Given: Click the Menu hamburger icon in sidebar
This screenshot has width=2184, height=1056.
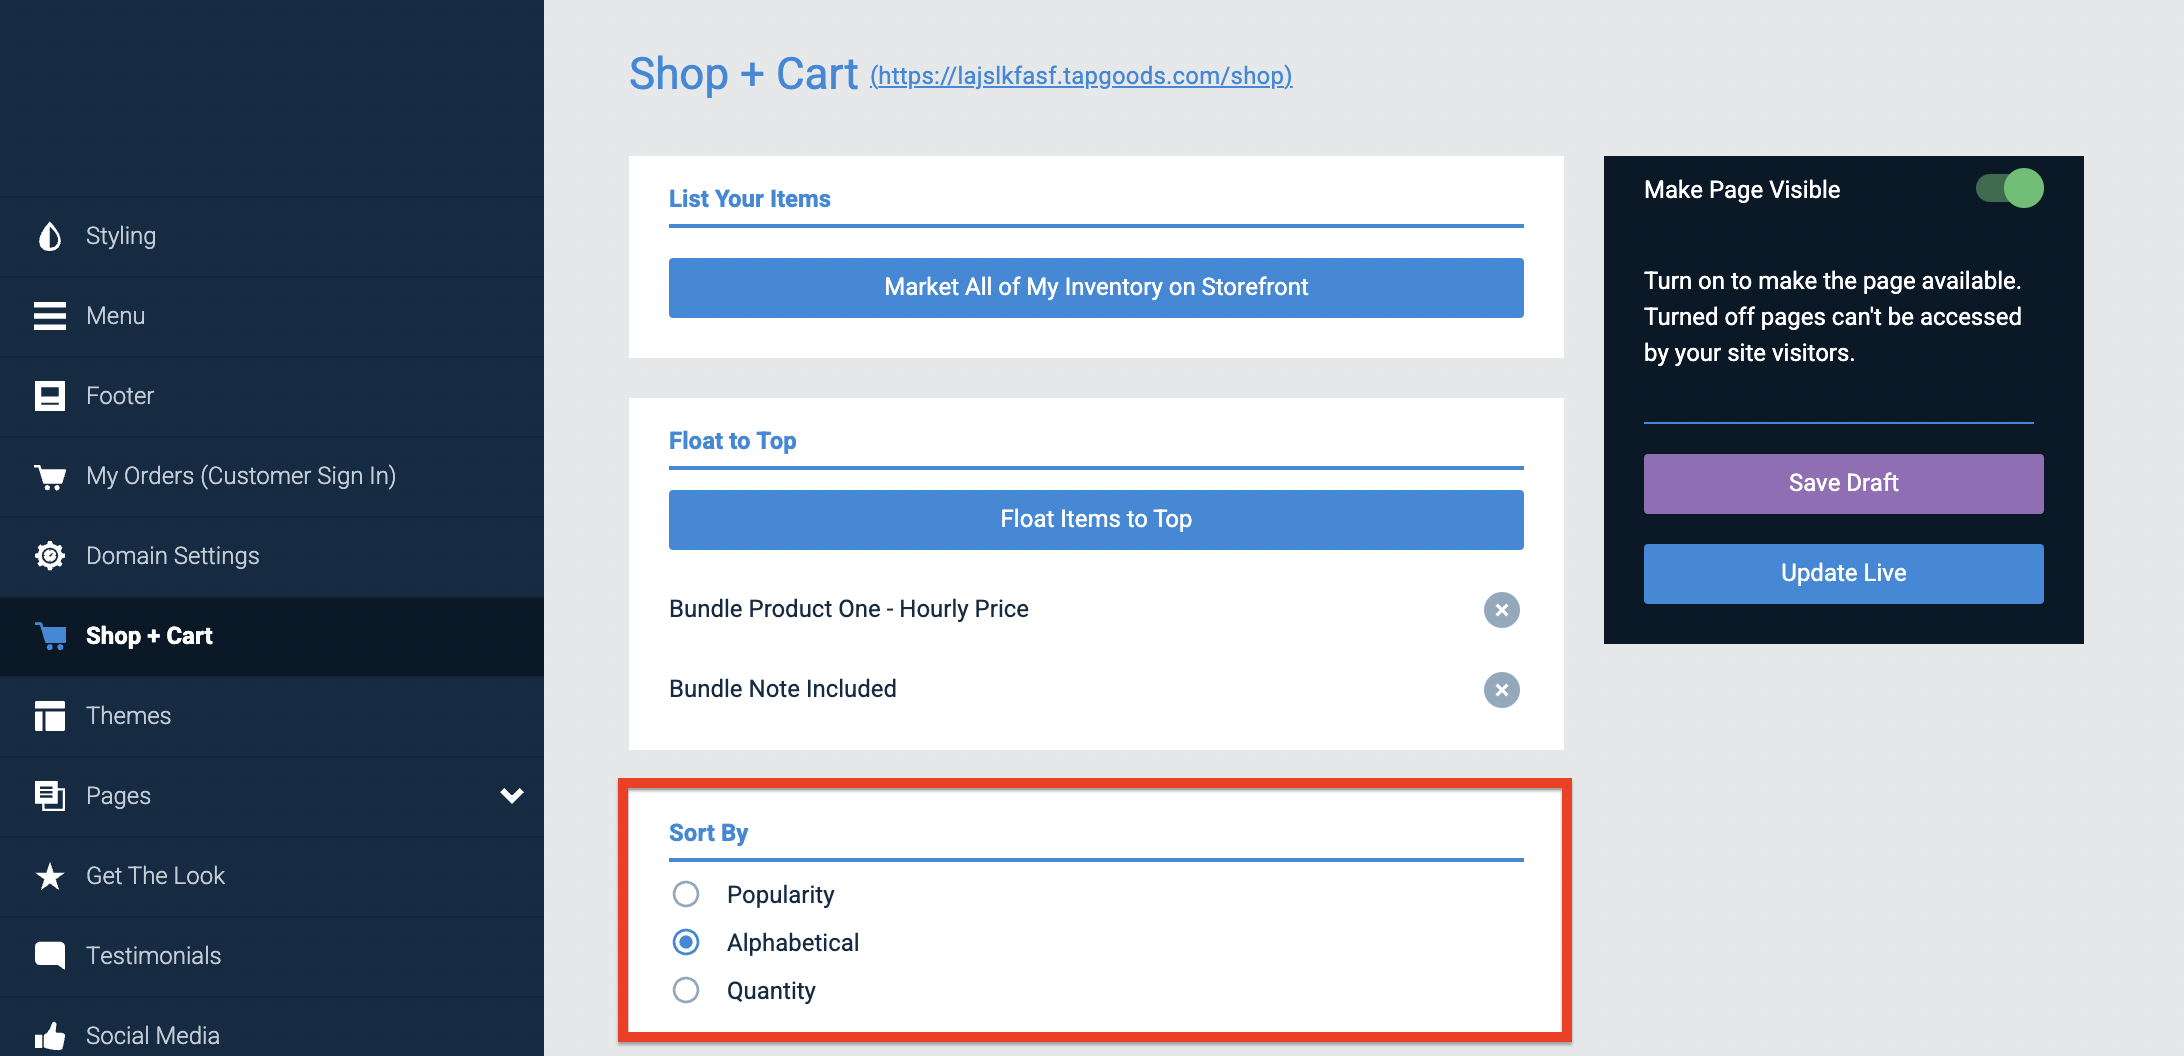Looking at the screenshot, I should click(x=49, y=315).
